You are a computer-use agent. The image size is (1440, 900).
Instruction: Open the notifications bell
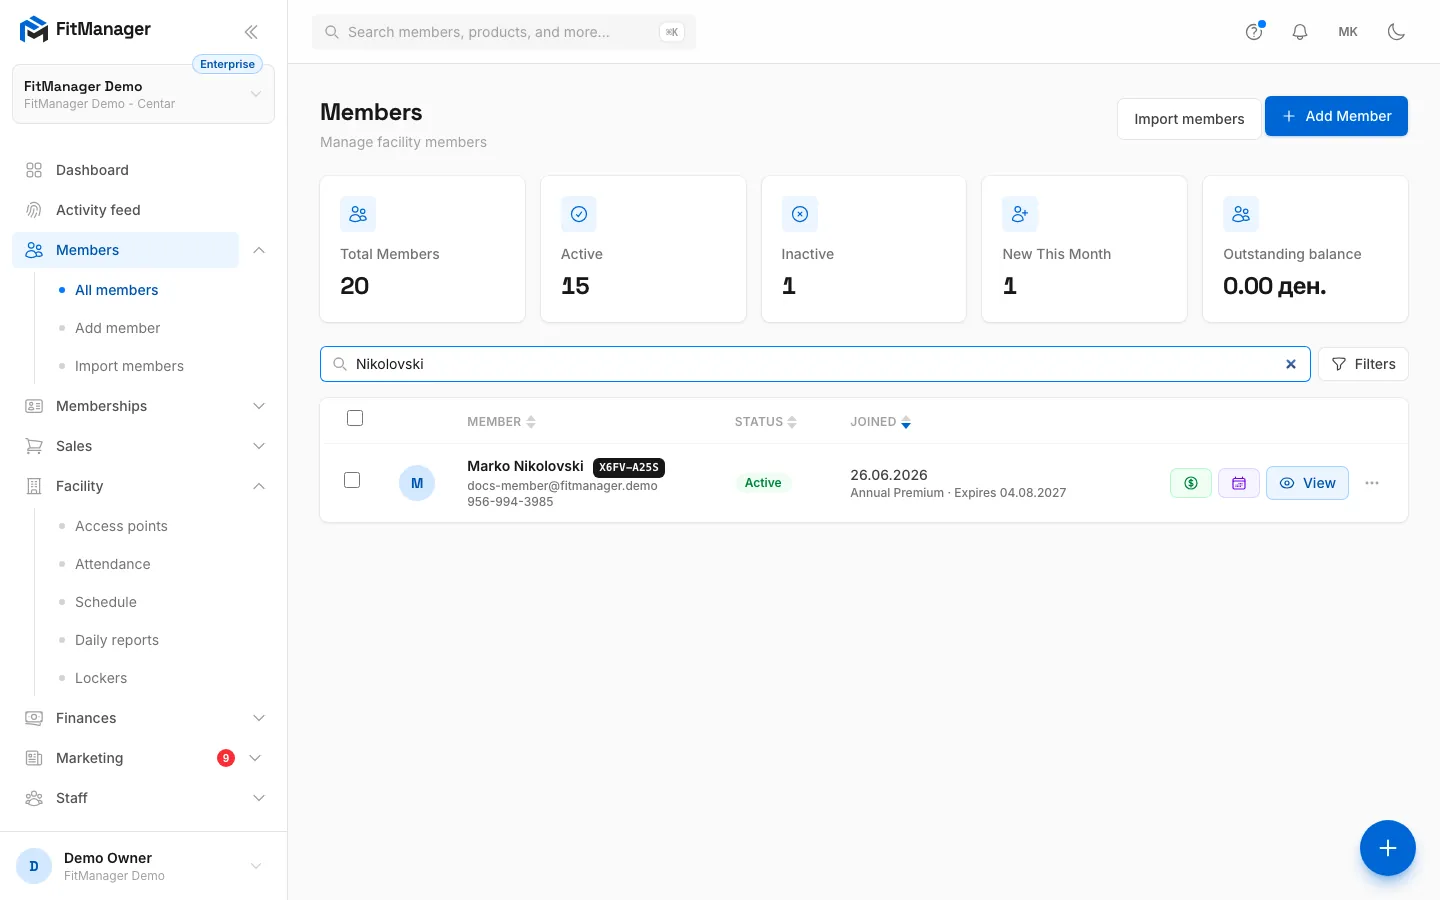1300,32
